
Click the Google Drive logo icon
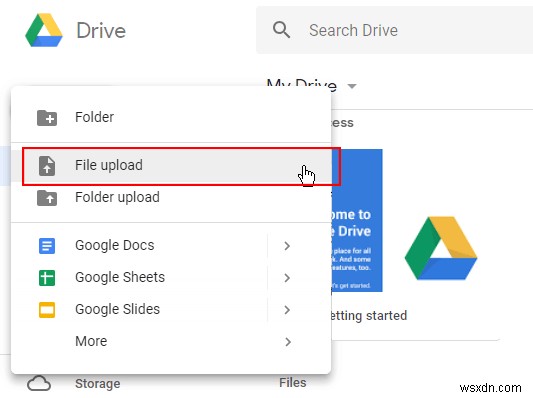pos(44,30)
